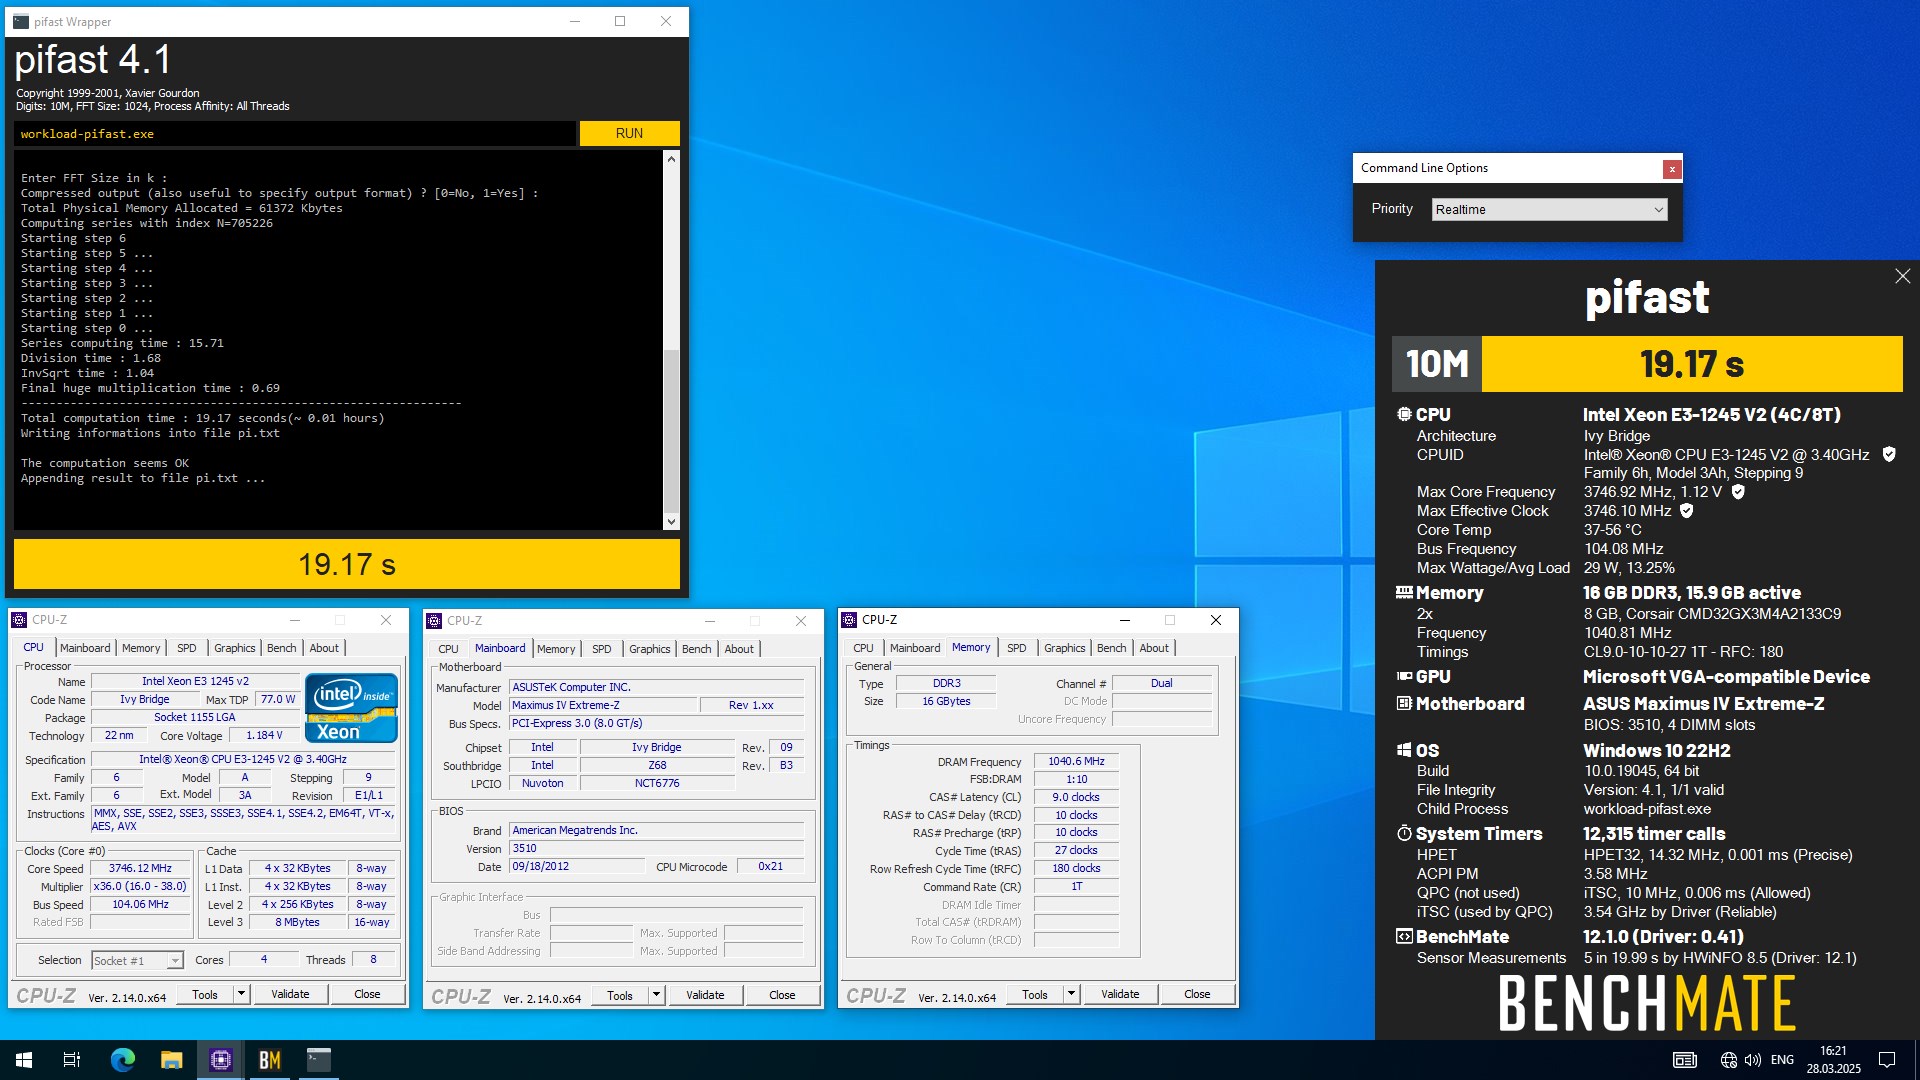Click the verified shield beside Max Effective Clock
The width and height of the screenshot is (1920, 1080).
coord(1686,511)
